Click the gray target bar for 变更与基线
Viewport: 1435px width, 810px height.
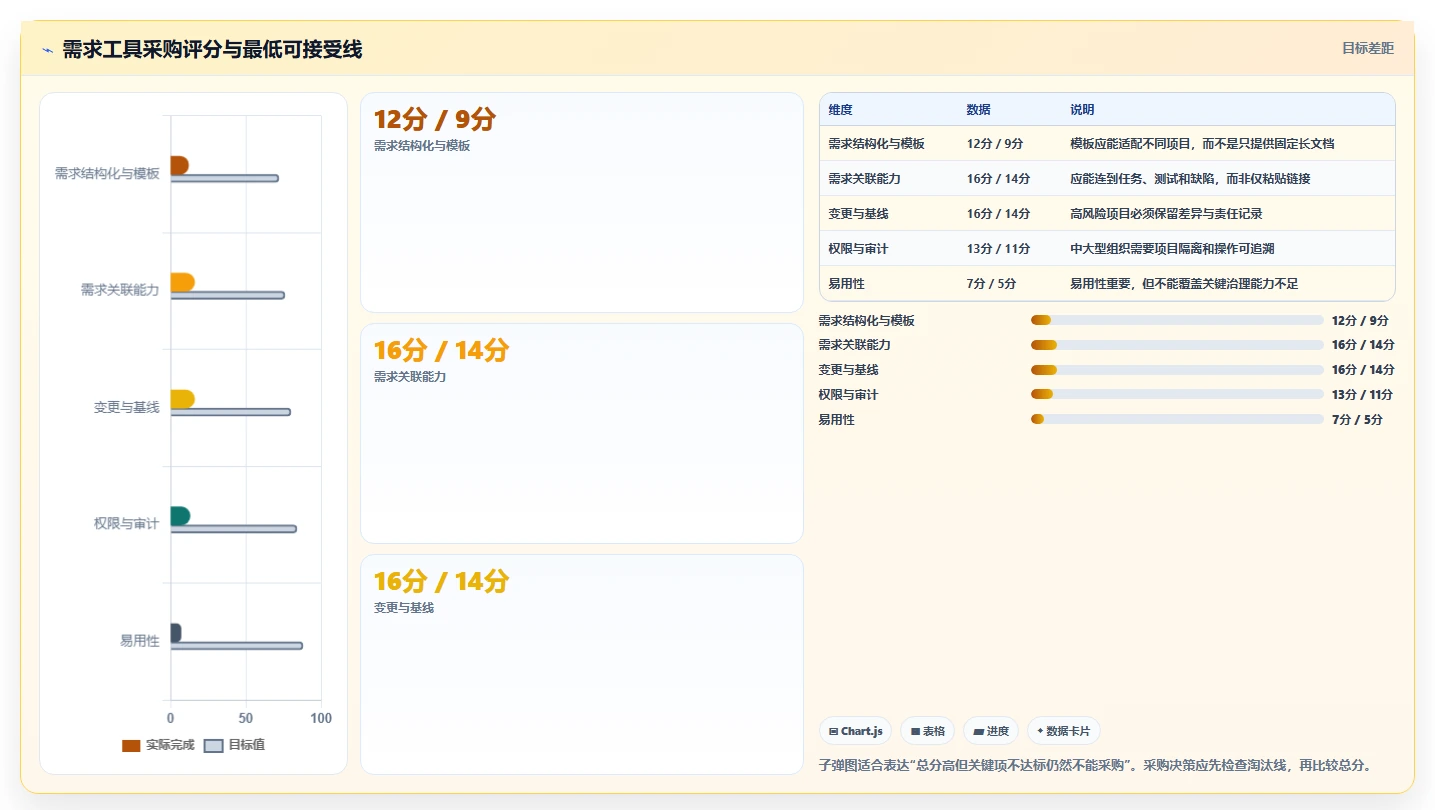point(230,412)
